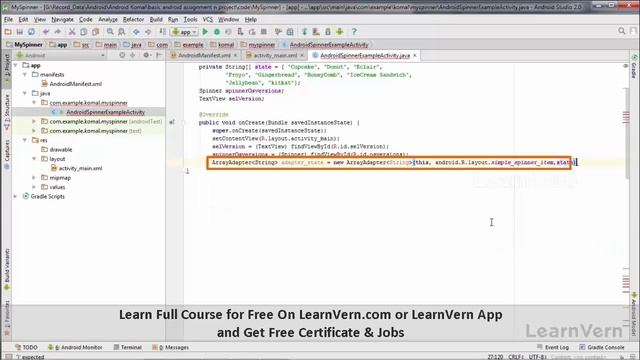Image resolution: width=640 pixels, height=360 pixels.
Task: Switch to the AndroidManifest.xml editor tab
Action: 204,55
